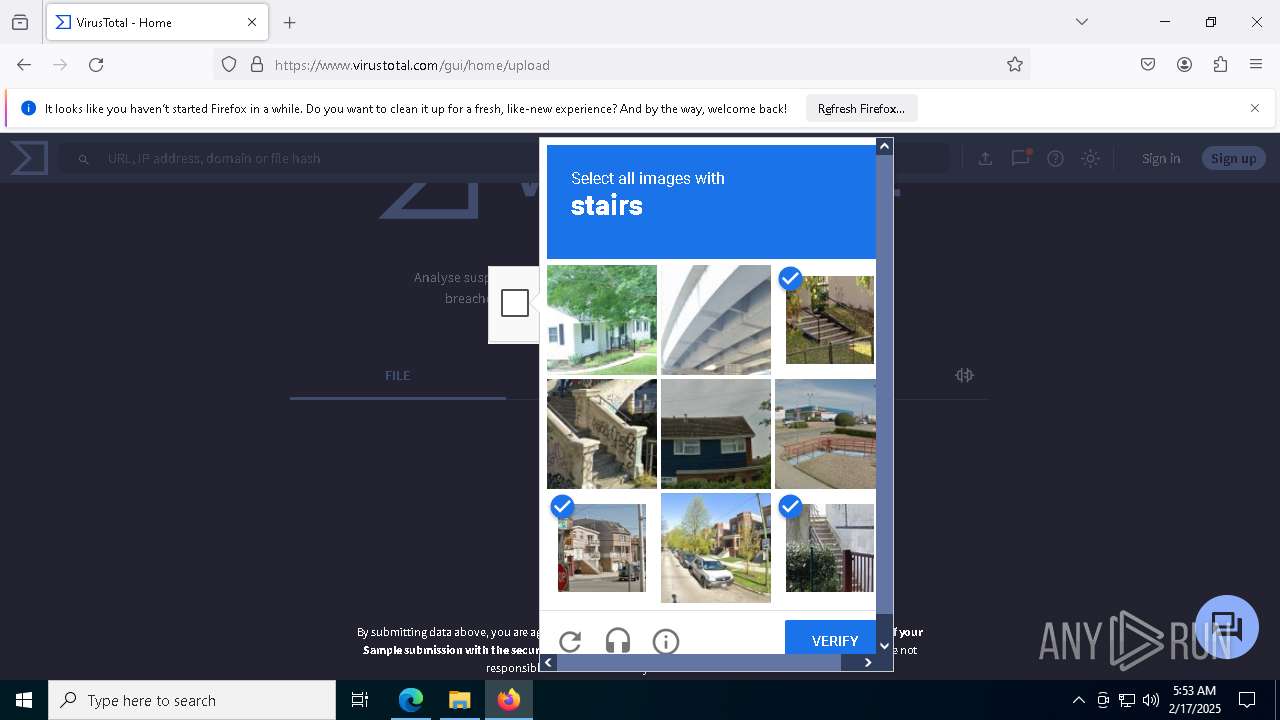Show captcha help info icon
Viewport: 1280px width, 720px height.
pos(666,642)
